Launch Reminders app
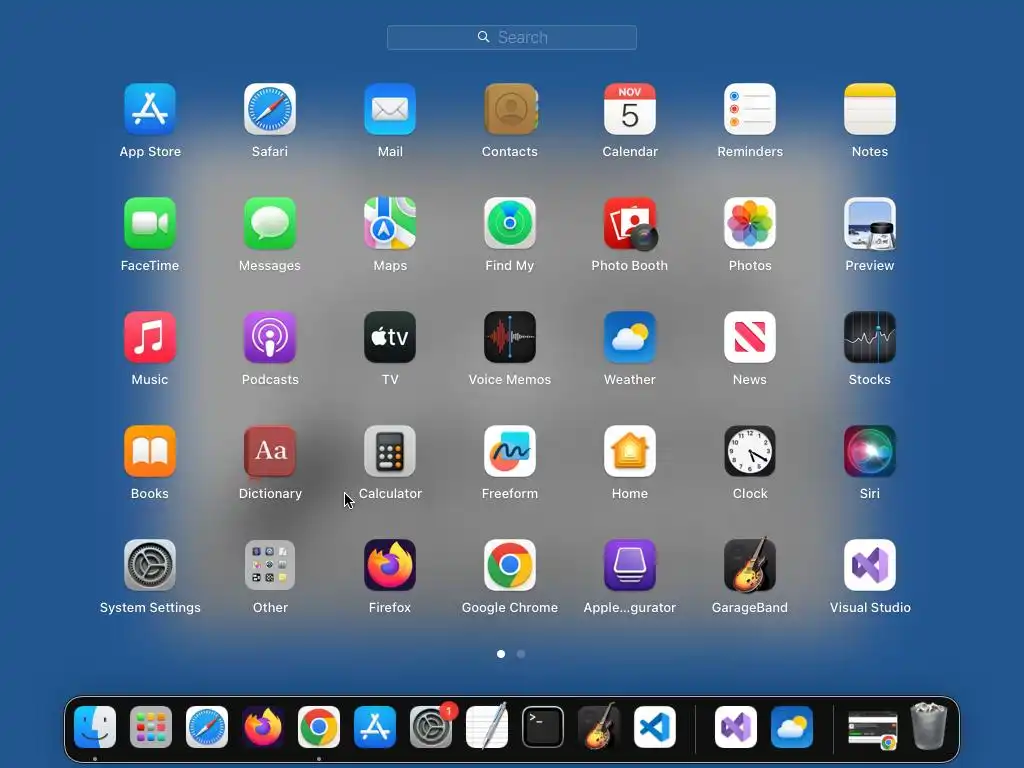The height and width of the screenshot is (768, 1024). [750, 109]
